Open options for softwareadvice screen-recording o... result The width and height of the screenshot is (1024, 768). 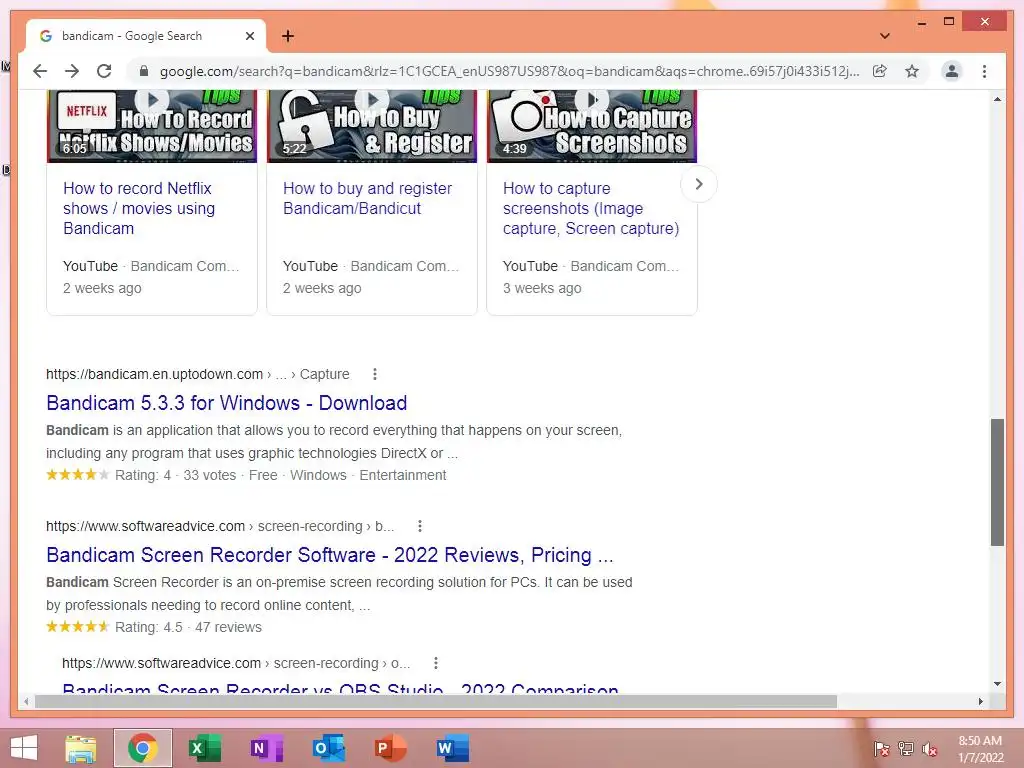[x=436, y=663]
